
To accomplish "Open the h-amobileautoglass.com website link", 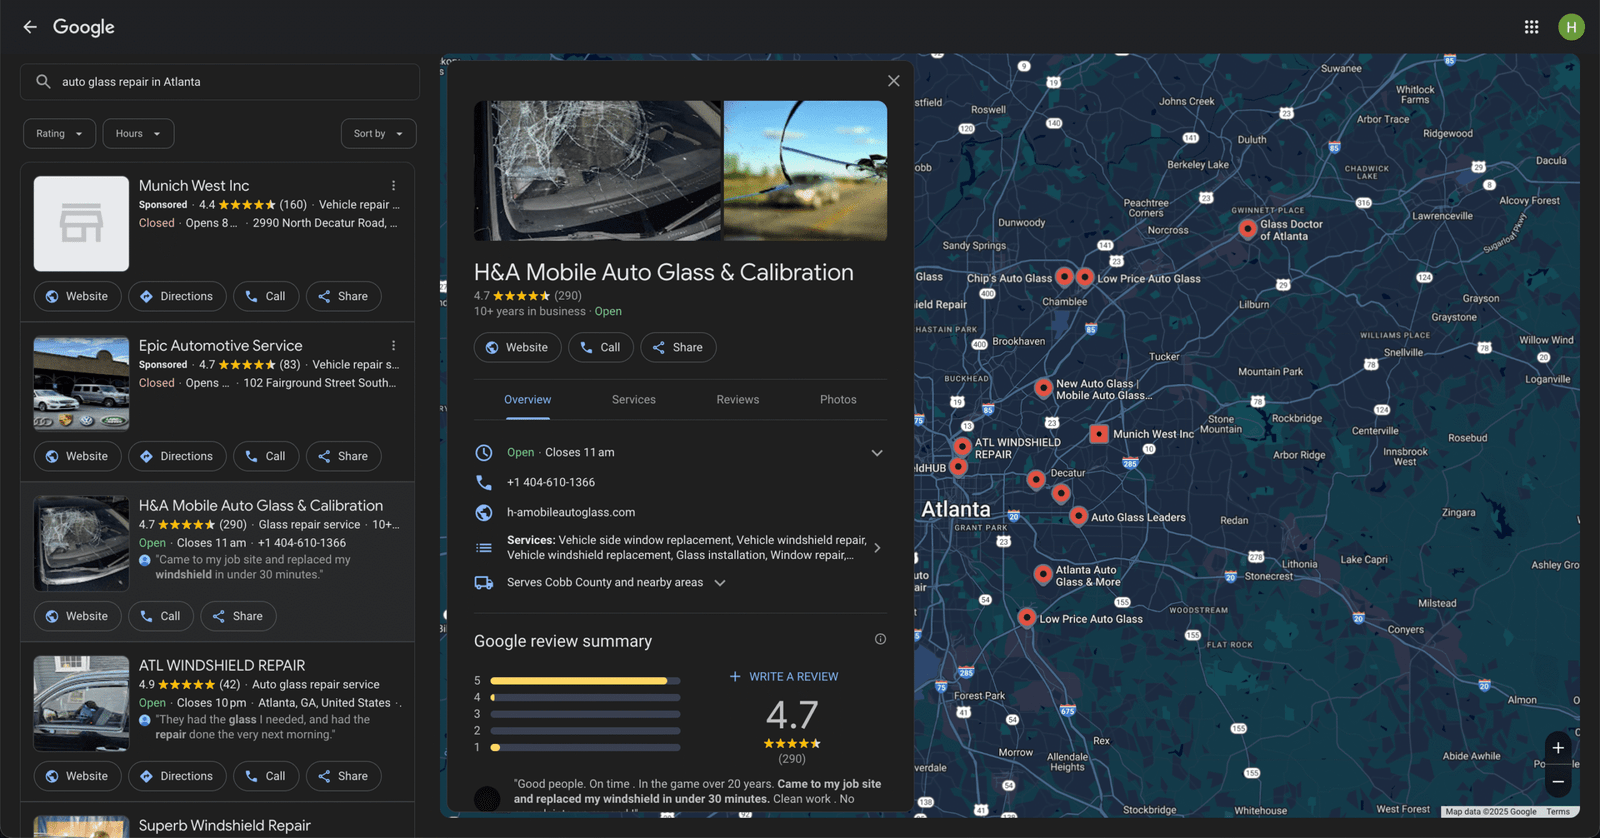I will tap(571, 513).
